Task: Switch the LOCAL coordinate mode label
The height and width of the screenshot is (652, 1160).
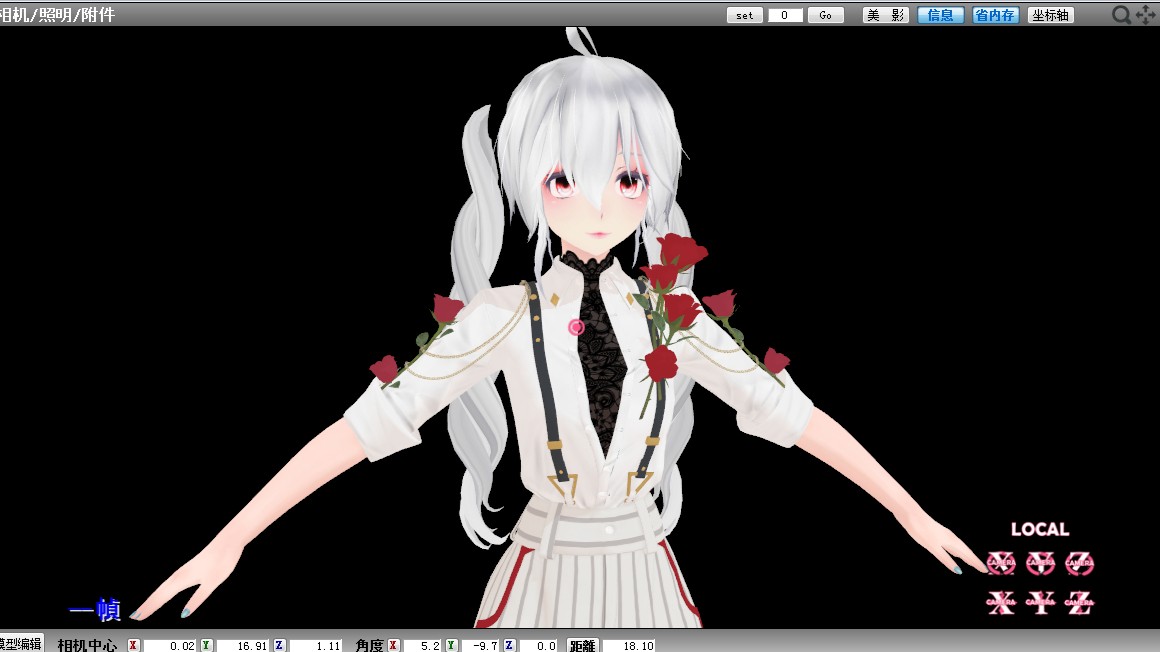Action: tap(1039, 529)
